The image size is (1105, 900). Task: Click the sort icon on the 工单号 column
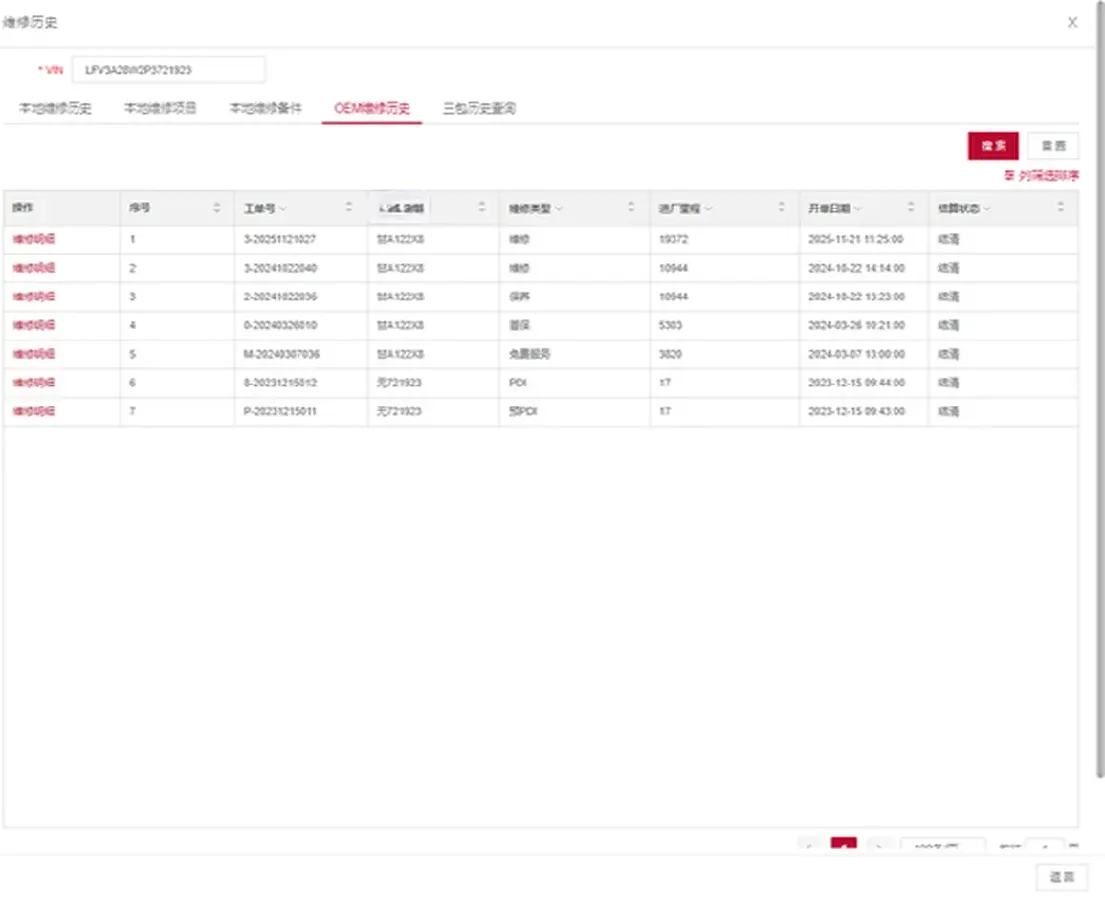347,209
